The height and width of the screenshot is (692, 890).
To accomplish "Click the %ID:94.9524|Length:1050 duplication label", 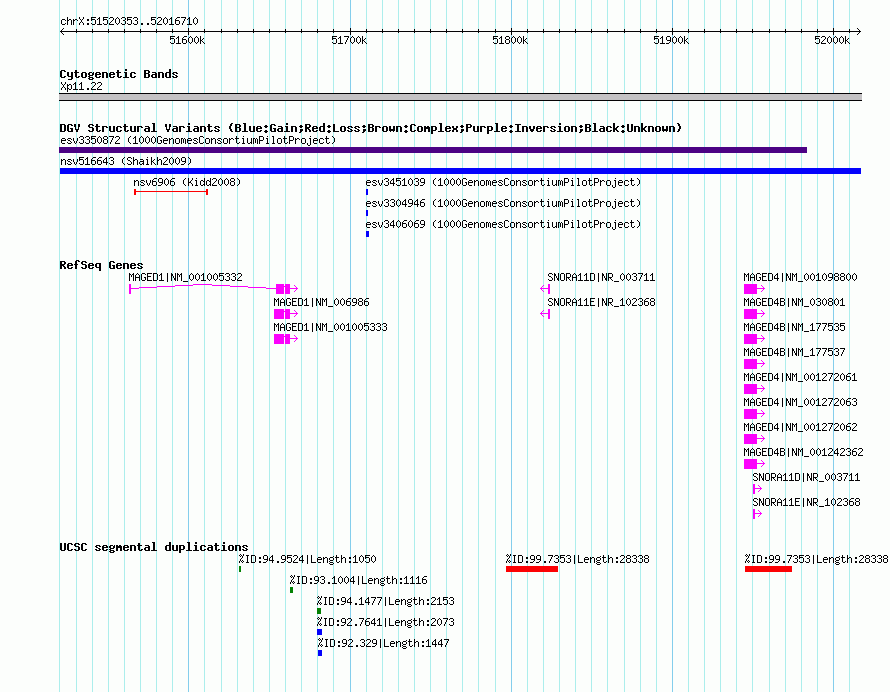I will click(307, 559).
